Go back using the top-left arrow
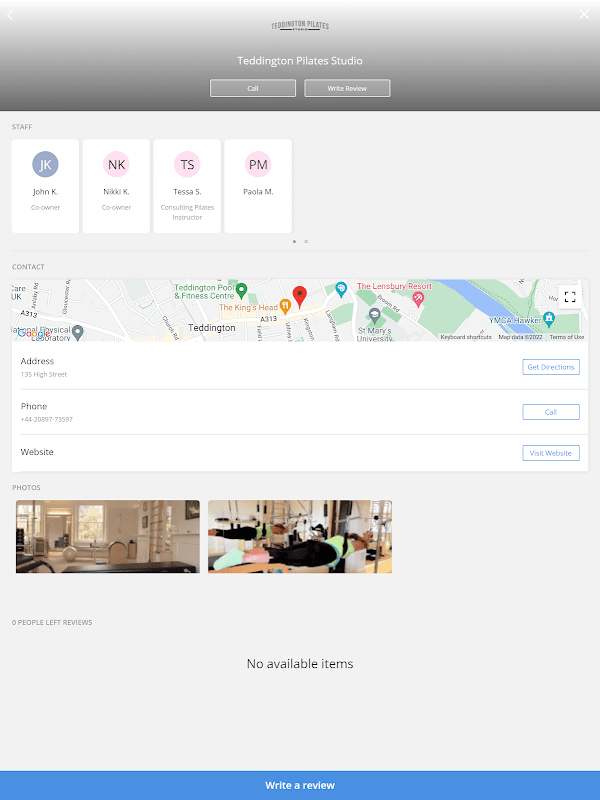The height and width of the screenshot is (800, 600). point(10,15)
